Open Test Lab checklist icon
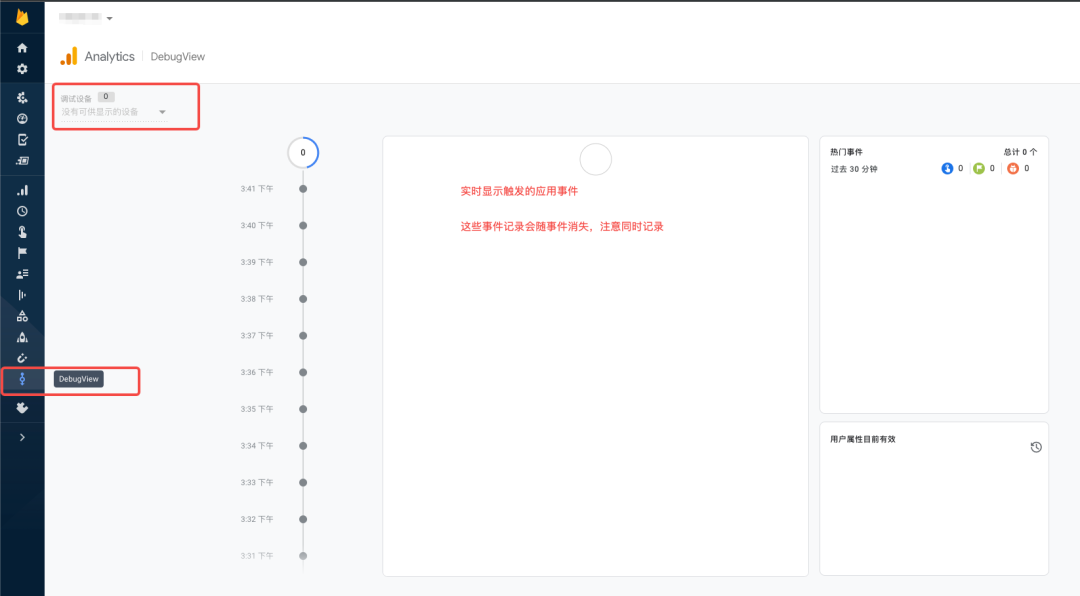Image resolution: width=1080 pixels, height=596 pixels. pos(22,140)
